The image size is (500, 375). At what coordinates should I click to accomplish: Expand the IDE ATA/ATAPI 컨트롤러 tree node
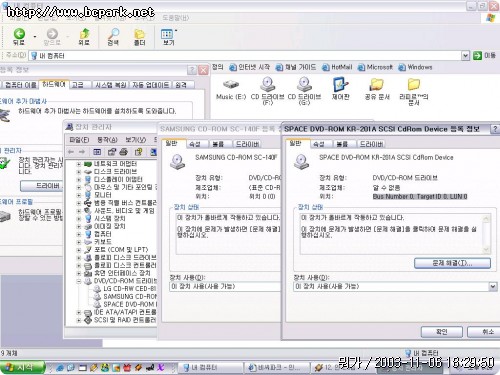pyautogui.click(x=79, y=312)
